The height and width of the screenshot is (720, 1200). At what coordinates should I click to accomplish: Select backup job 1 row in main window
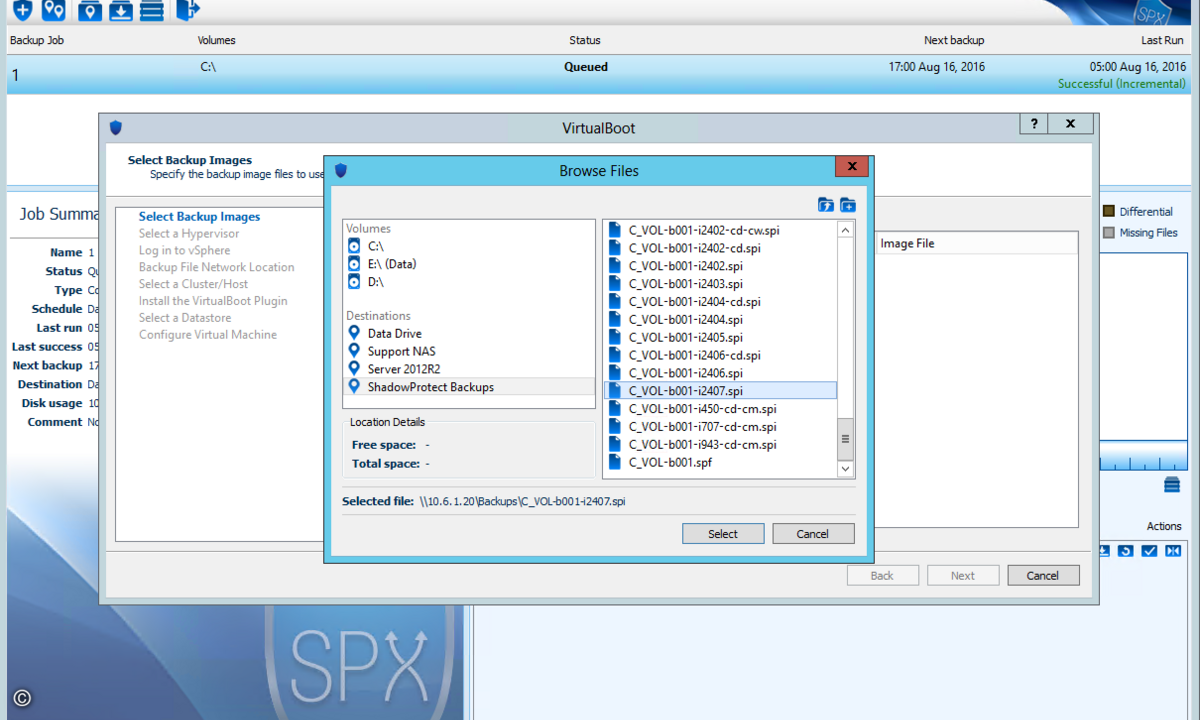point(600,75)
